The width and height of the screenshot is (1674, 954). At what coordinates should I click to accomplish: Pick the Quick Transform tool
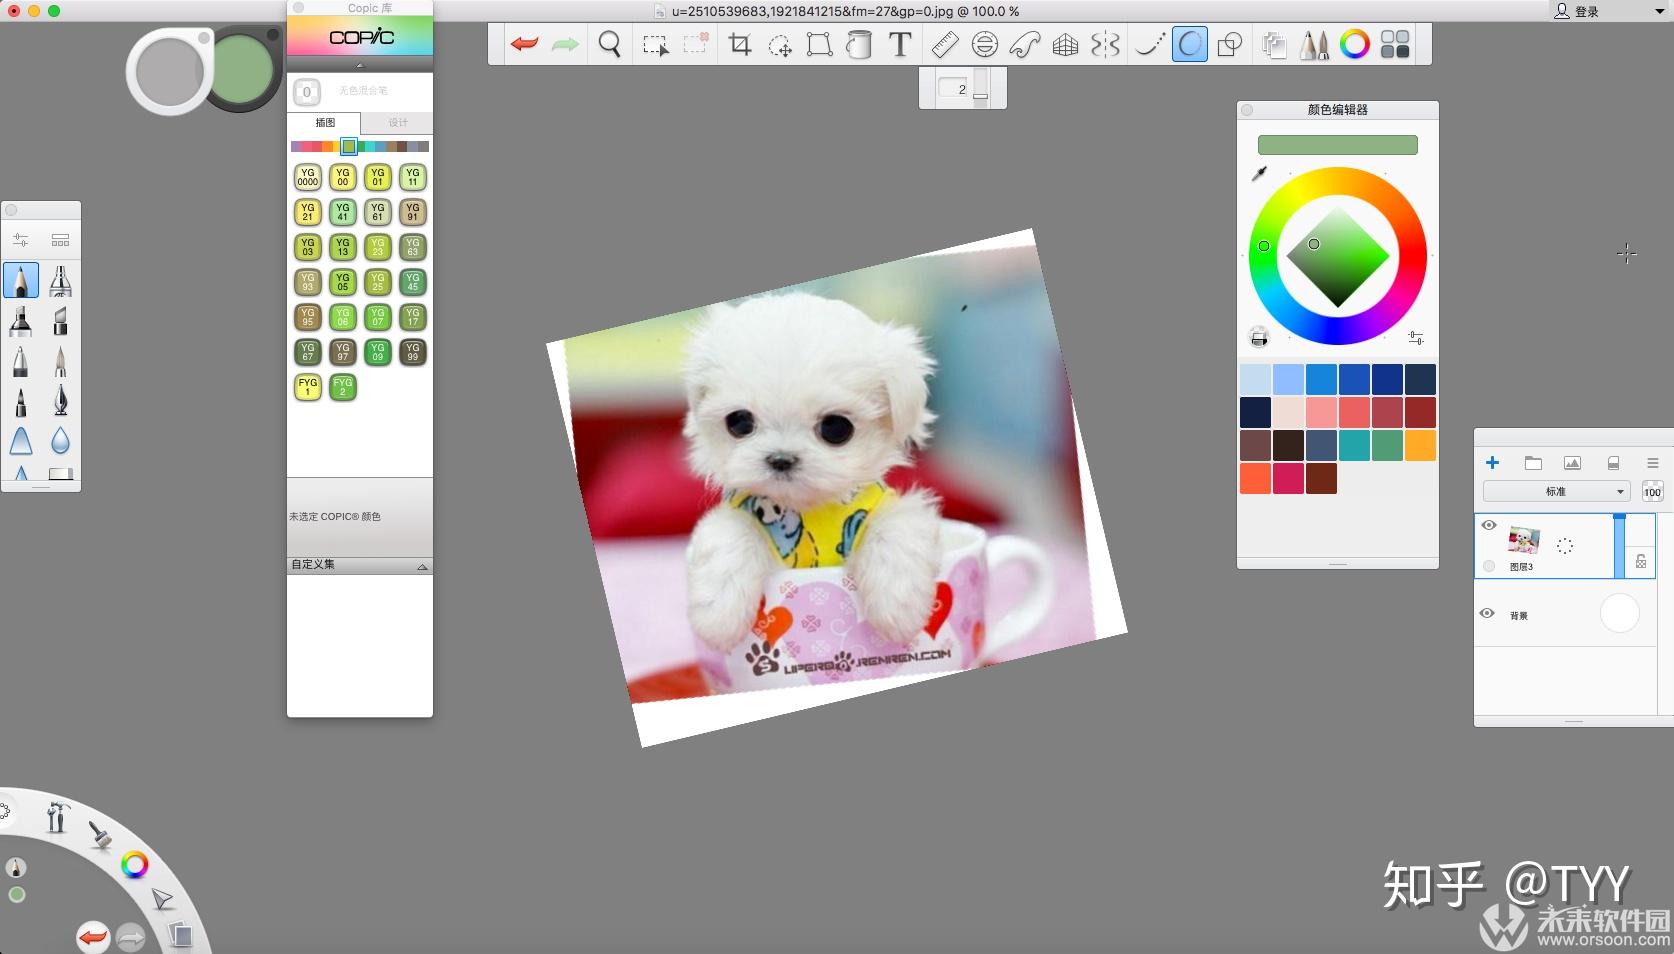click(780, 45)
